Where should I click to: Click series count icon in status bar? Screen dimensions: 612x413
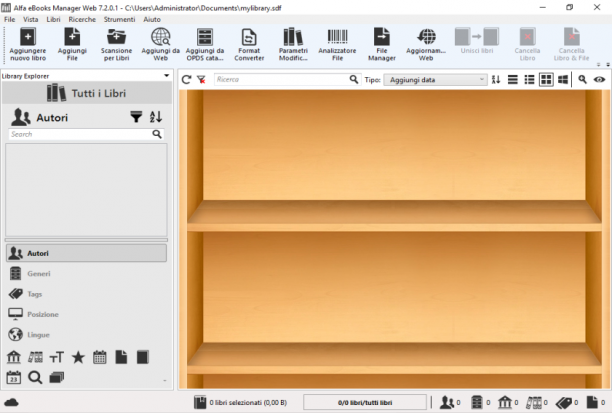pos(534,402)
